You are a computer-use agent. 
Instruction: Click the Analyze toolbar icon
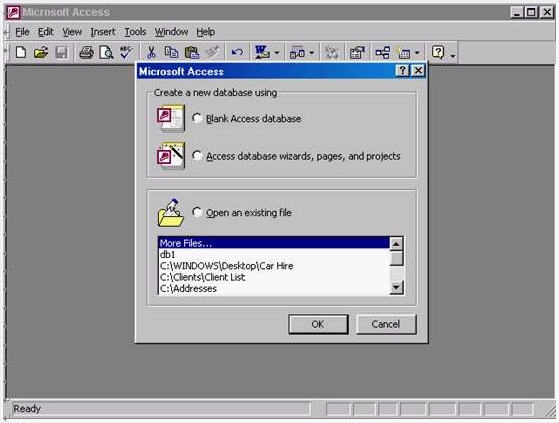point(297,53)
